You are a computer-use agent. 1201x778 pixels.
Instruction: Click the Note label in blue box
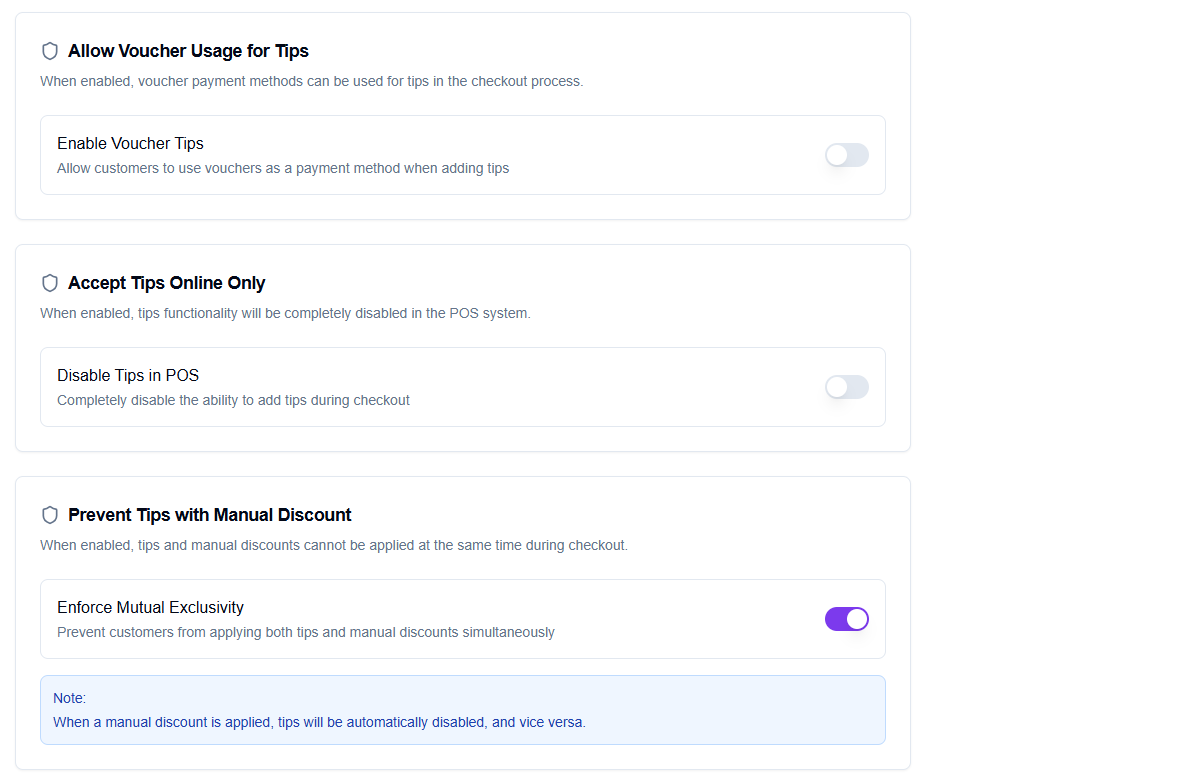pyautogui.click(x=70, y=698)
